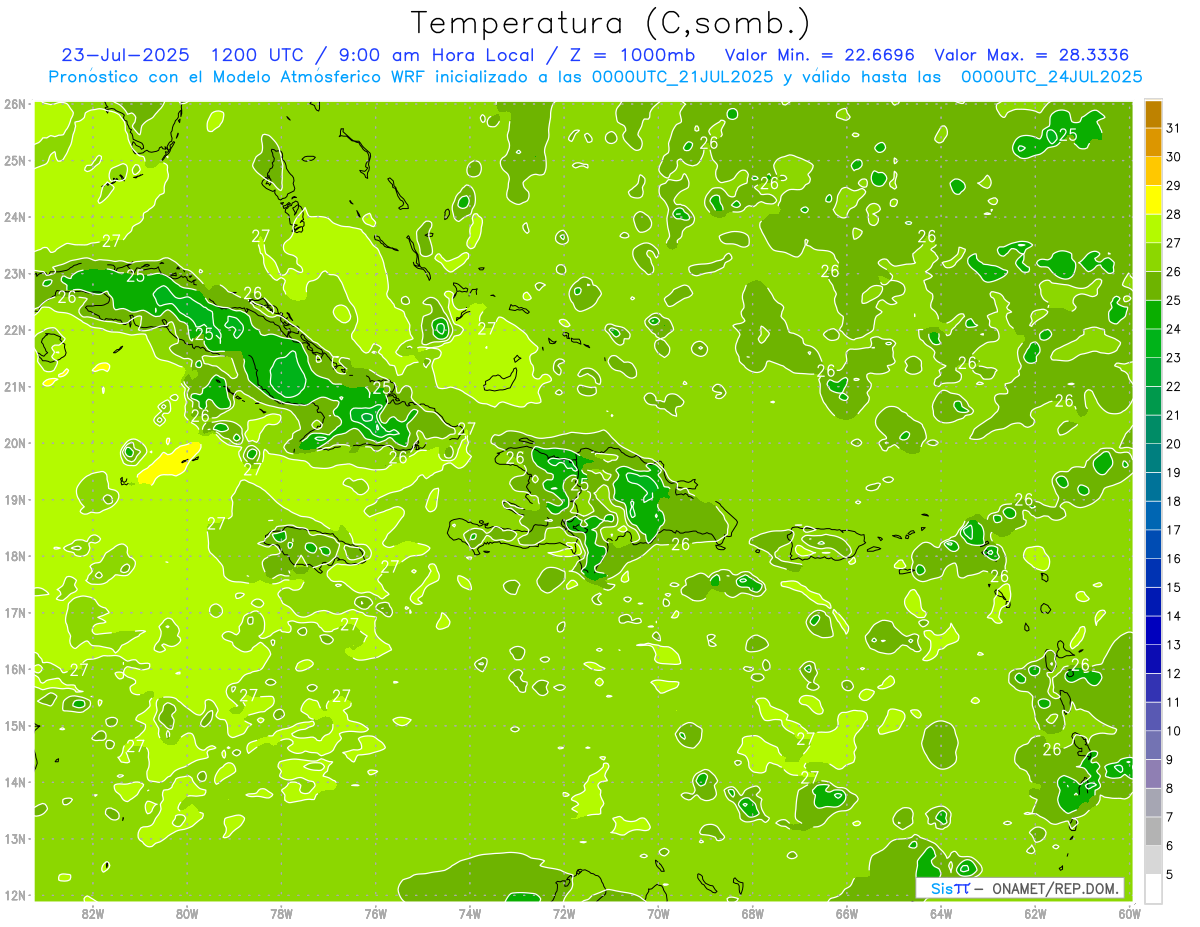The height and width of the screenshot is (927, 1200).
Task: Click the 17N latitude axis label
Action: point(15,612)
